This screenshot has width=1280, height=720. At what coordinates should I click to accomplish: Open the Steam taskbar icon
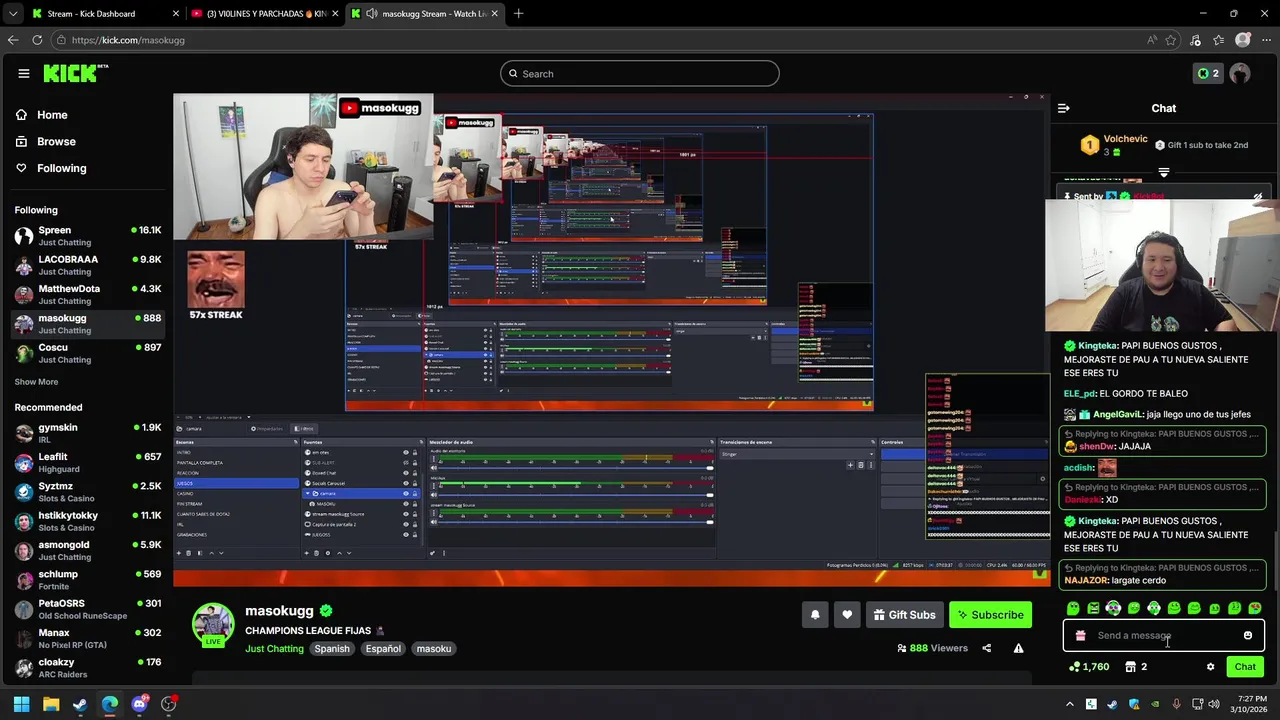tap(80, 704)
